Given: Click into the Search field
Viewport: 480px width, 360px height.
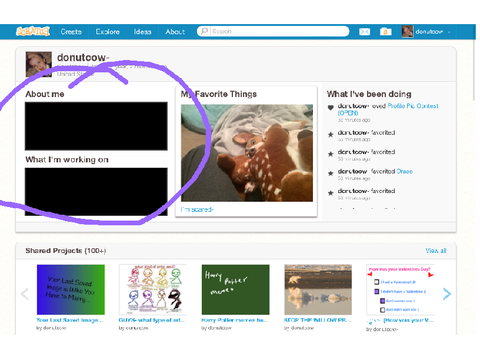Looking at the screenshot, I should click(273, 31).
